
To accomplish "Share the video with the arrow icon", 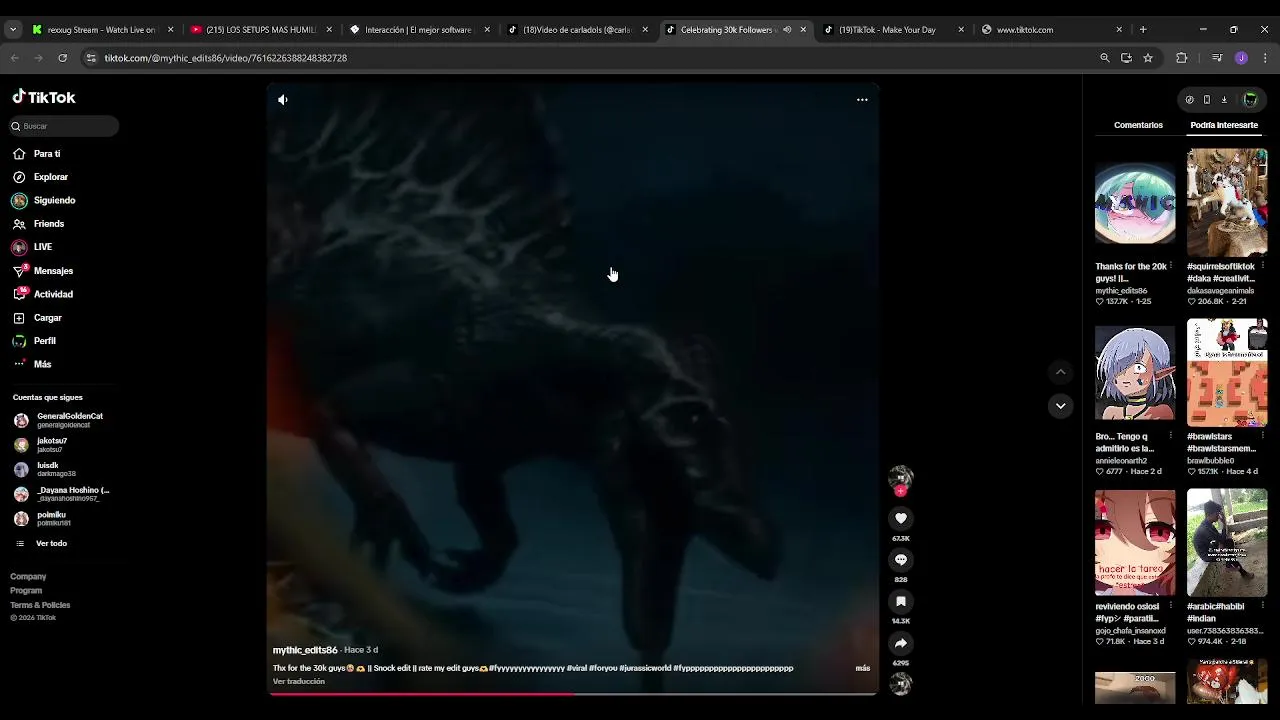I will [x=901, y=643].
